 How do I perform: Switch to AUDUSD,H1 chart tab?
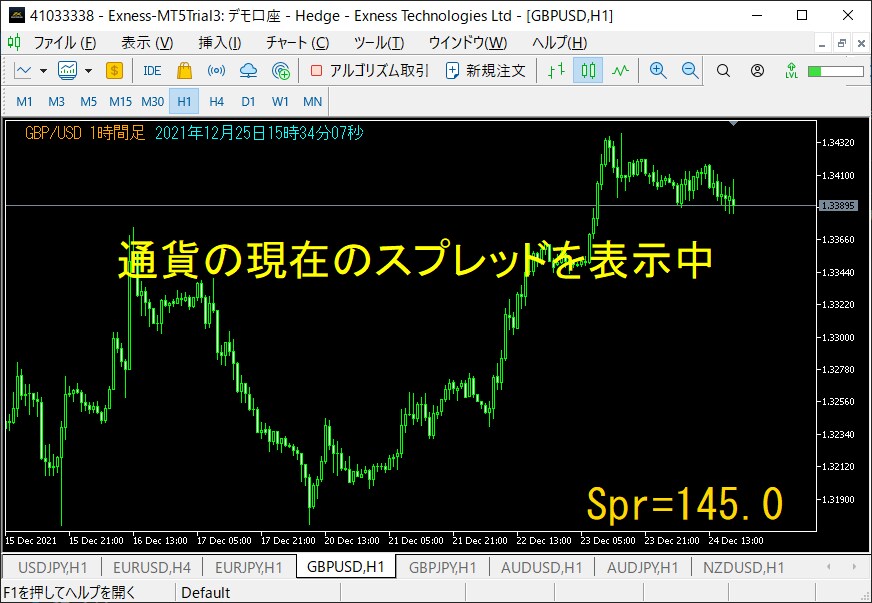tap(542, 567)
